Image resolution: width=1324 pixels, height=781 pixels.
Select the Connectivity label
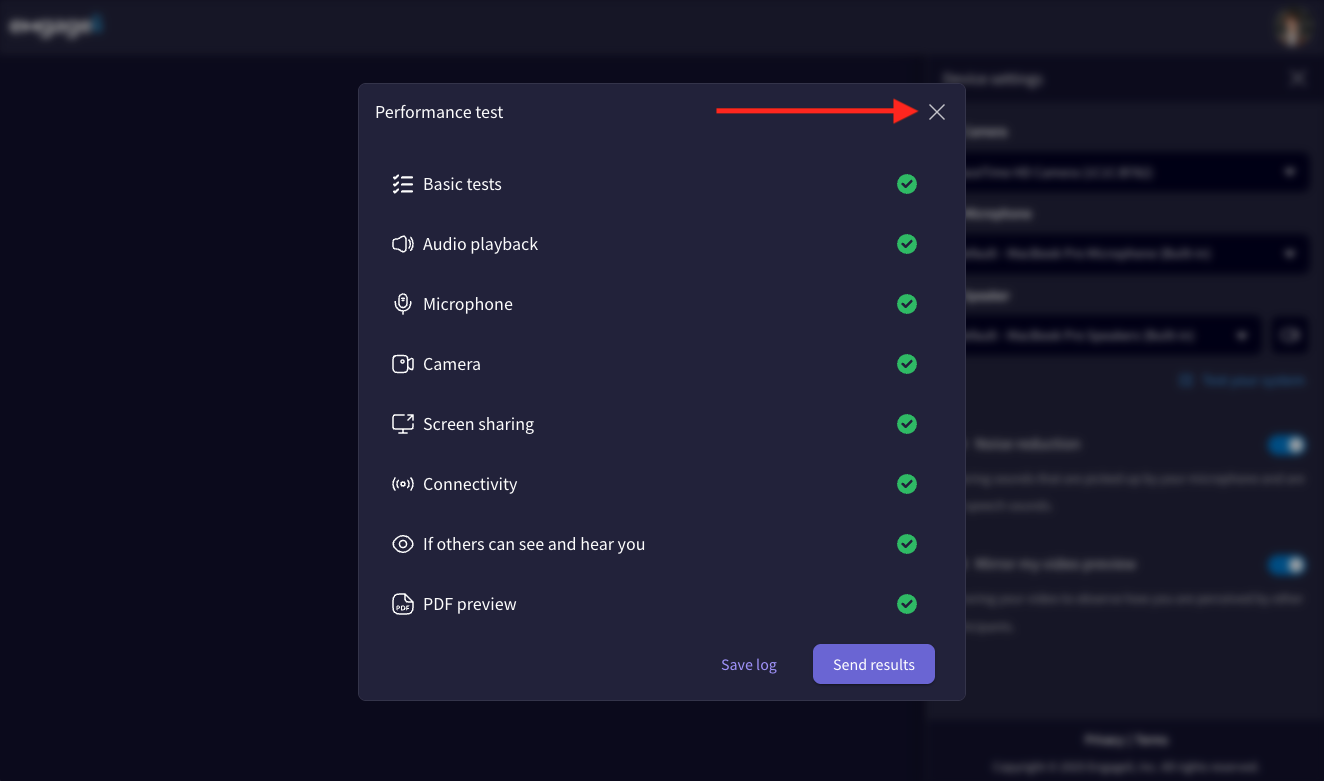[470, 484]
